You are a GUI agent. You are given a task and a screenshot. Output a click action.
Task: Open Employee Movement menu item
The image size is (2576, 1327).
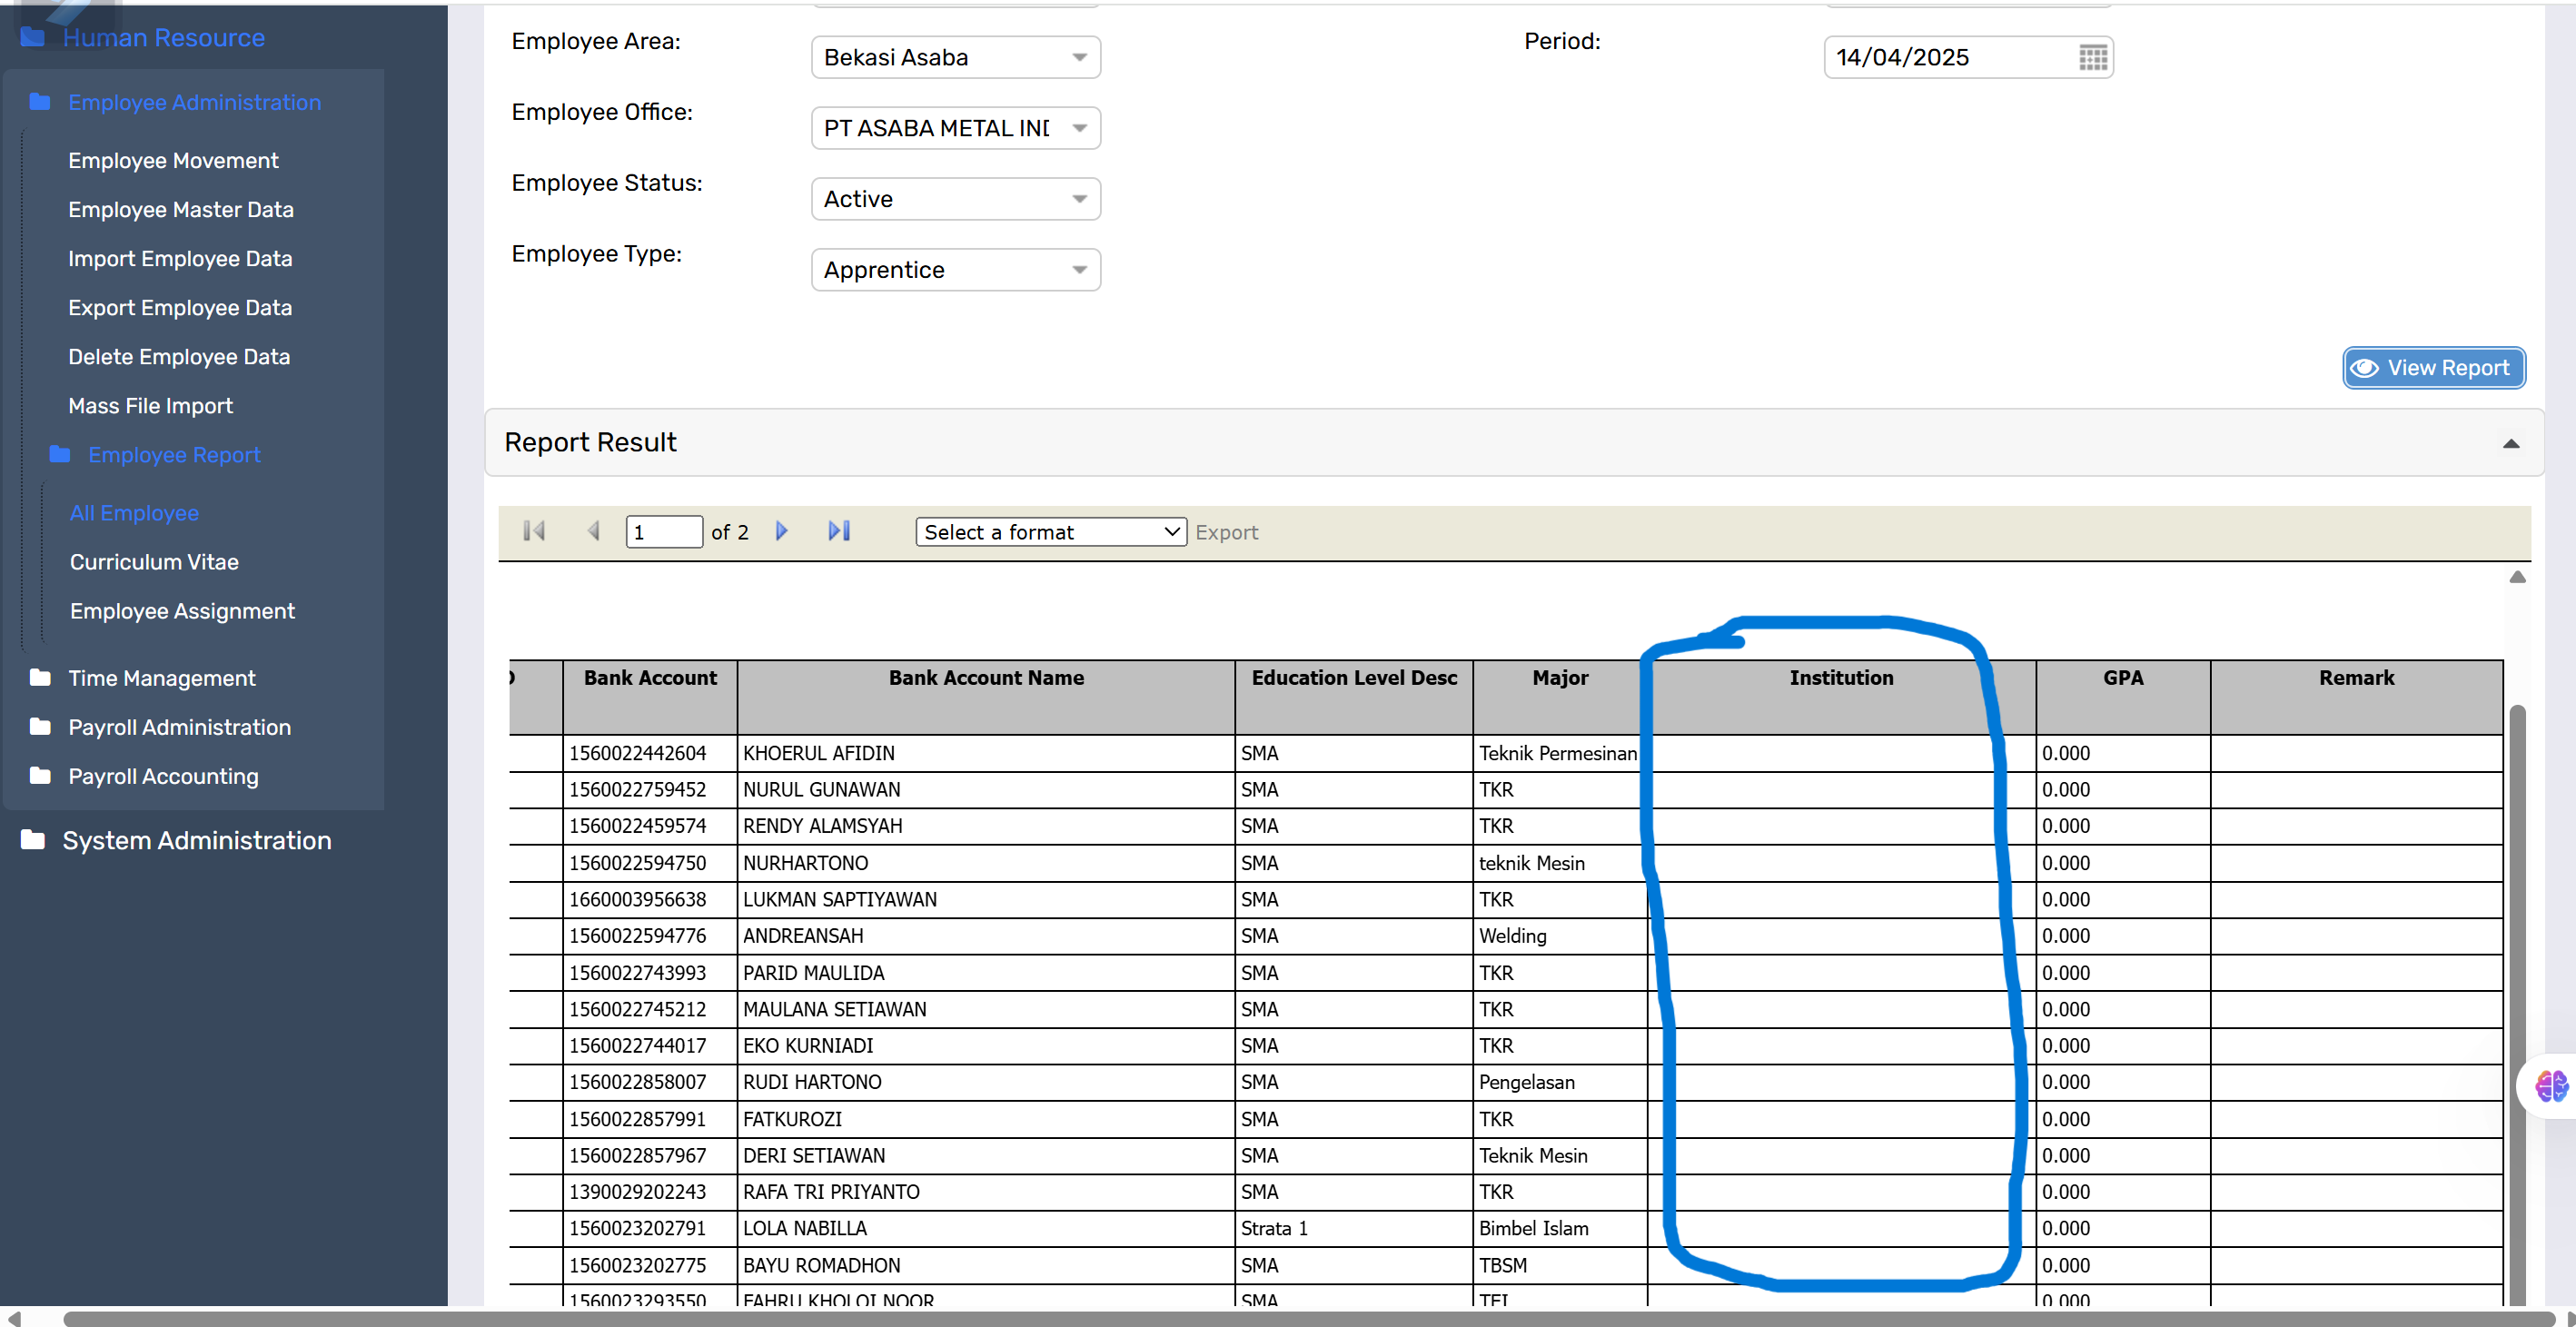pos(173,161)
